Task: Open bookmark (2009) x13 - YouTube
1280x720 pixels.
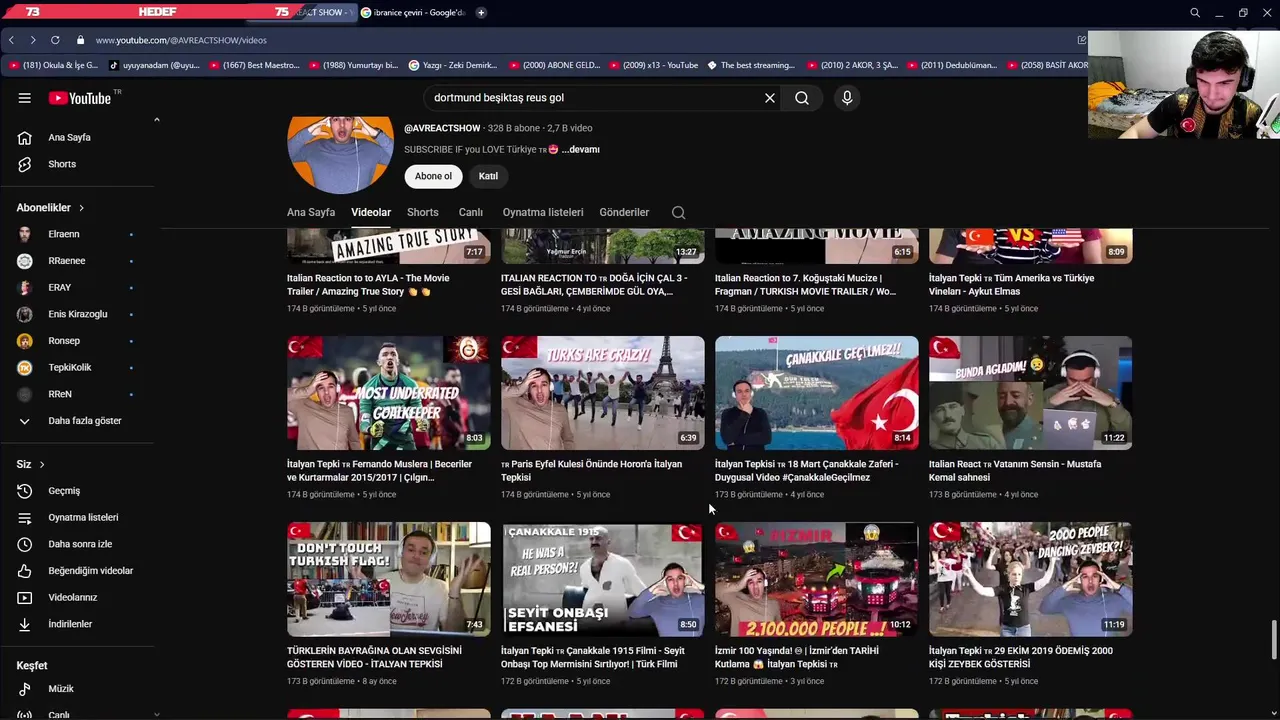Action: pos(652,65)
